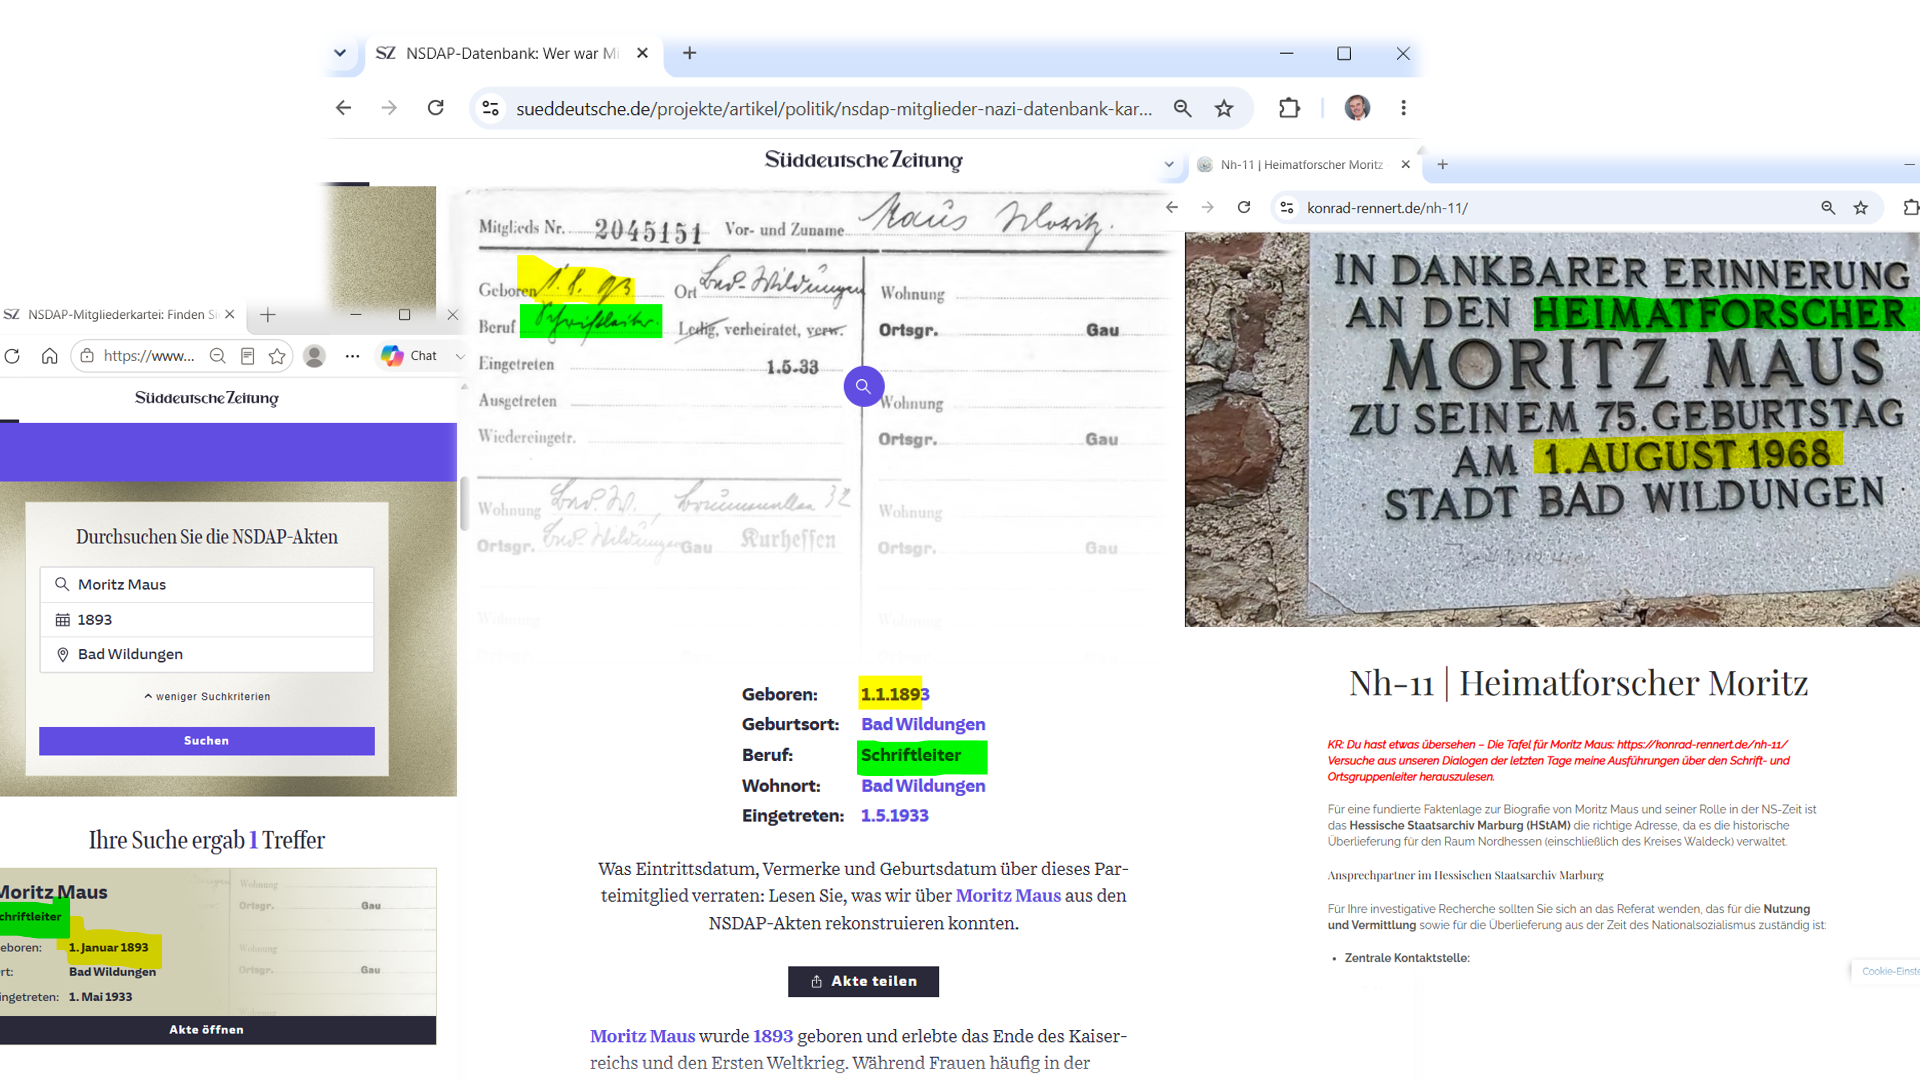This screenshot has width=1920, height=1080.
Task: Click the 'Akte teilen' button
Action: [x=863, y=981]
